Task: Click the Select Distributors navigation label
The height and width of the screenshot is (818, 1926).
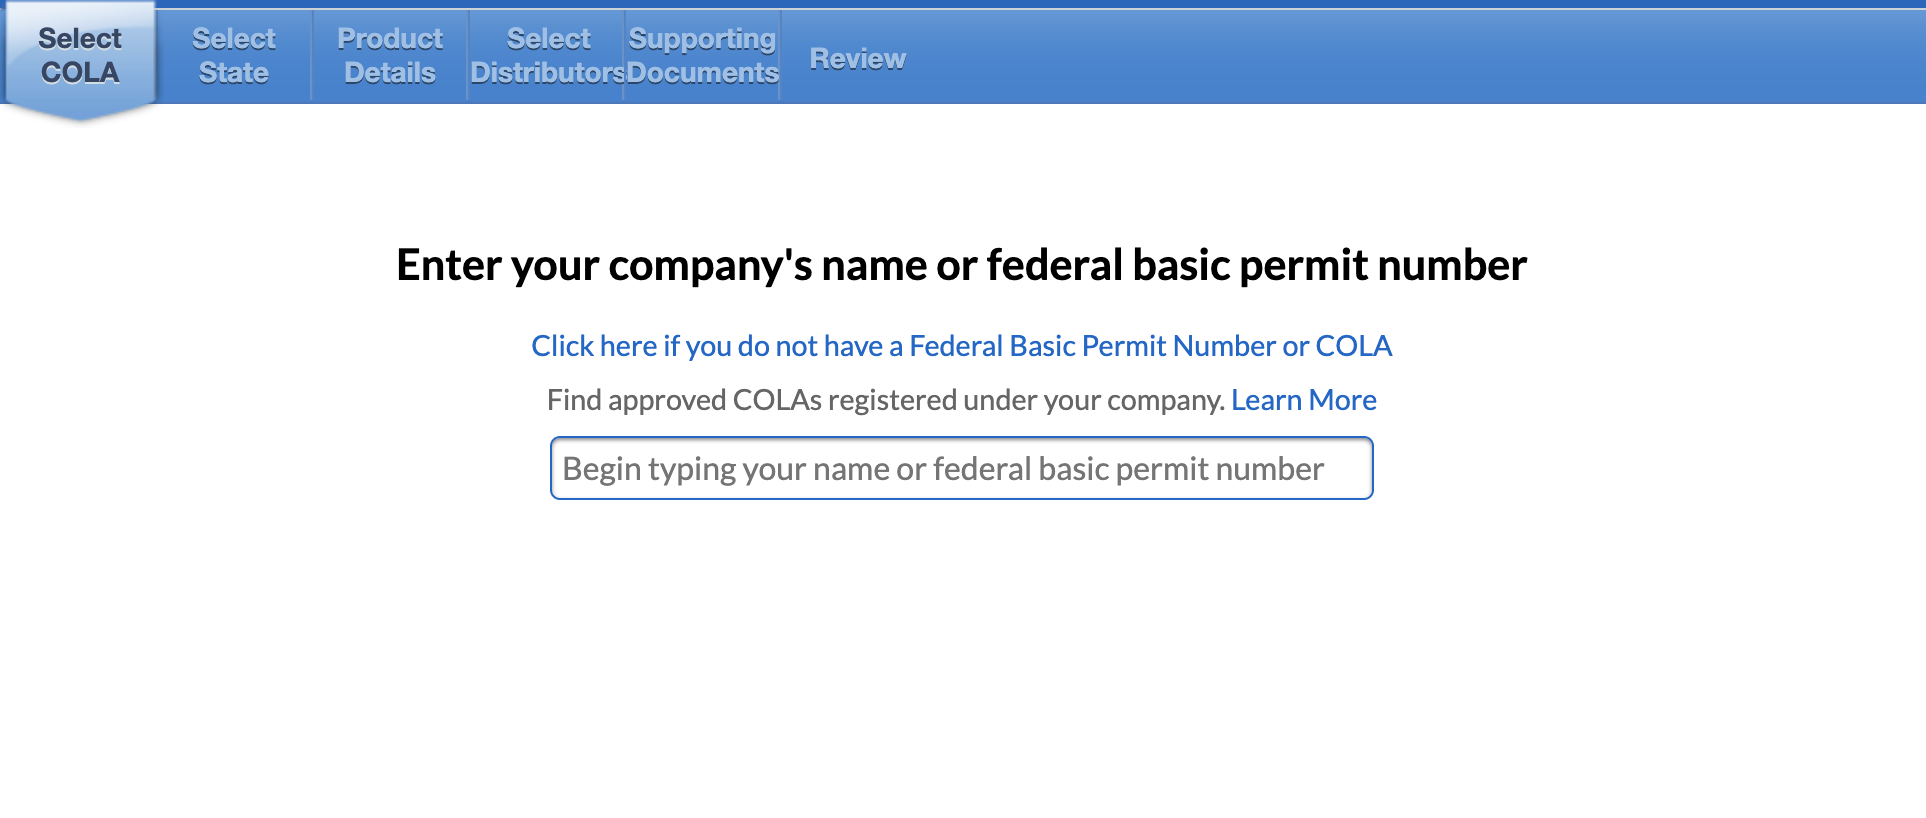Action: [546, 55]
